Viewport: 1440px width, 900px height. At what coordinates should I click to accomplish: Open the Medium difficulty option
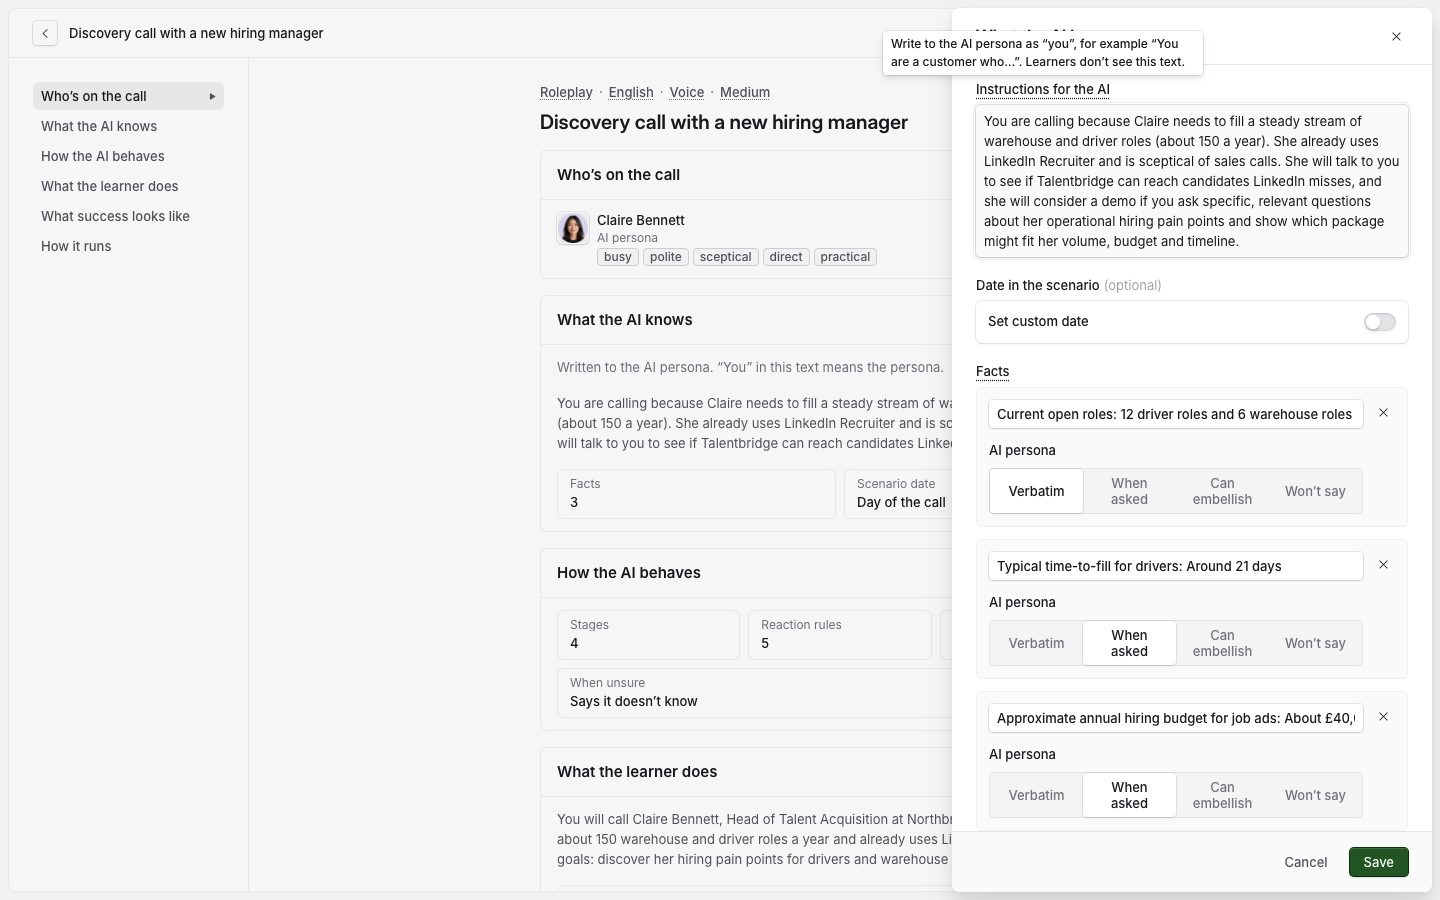coord(745,92)
